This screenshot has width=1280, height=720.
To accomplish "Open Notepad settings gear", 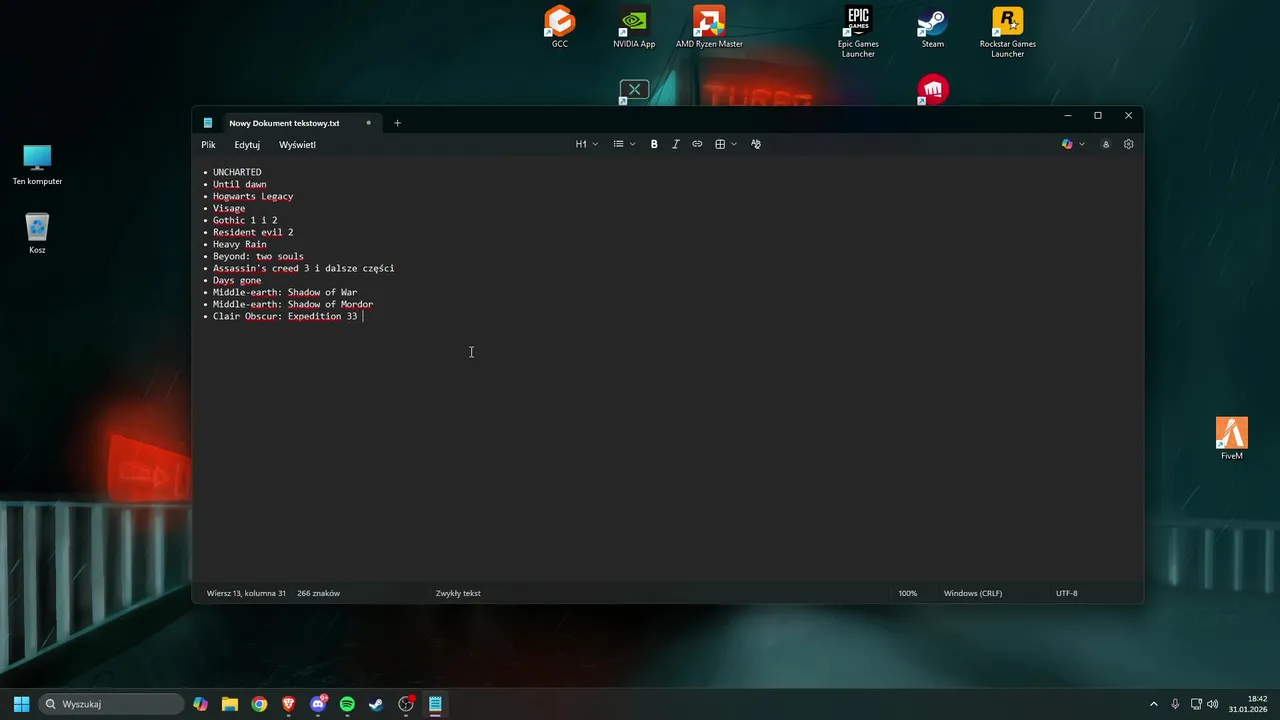I will click(x=1129, y=144).
